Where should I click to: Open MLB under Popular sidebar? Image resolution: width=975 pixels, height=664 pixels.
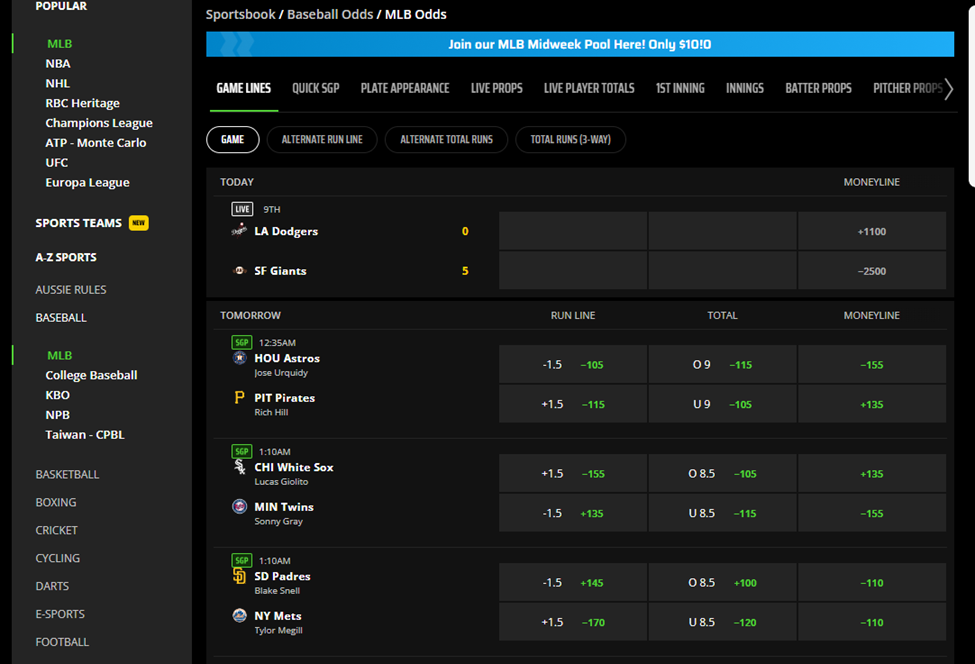pyautogui.click(x=60, y=44)
